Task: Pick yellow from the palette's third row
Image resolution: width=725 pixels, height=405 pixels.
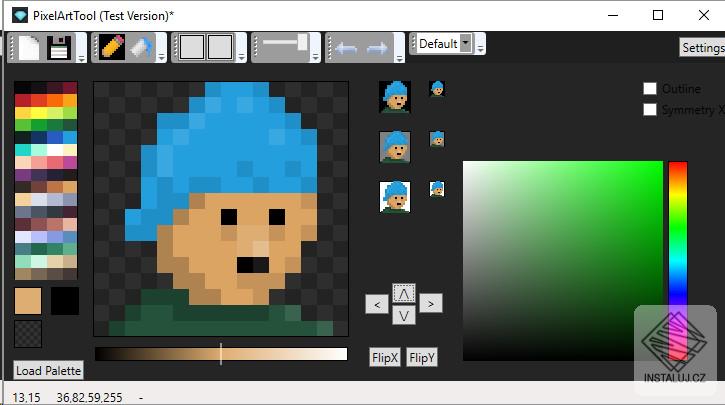Action: pos(38,113)
